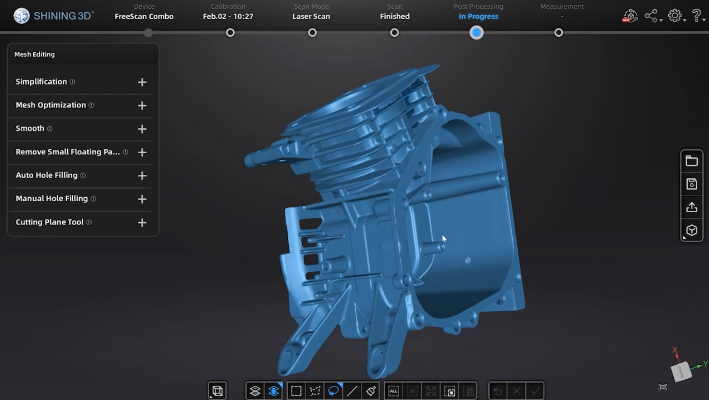The height and width of the screenshot is (400, 709).
Task: Click the export upload icon
Action: coord(691,207)
